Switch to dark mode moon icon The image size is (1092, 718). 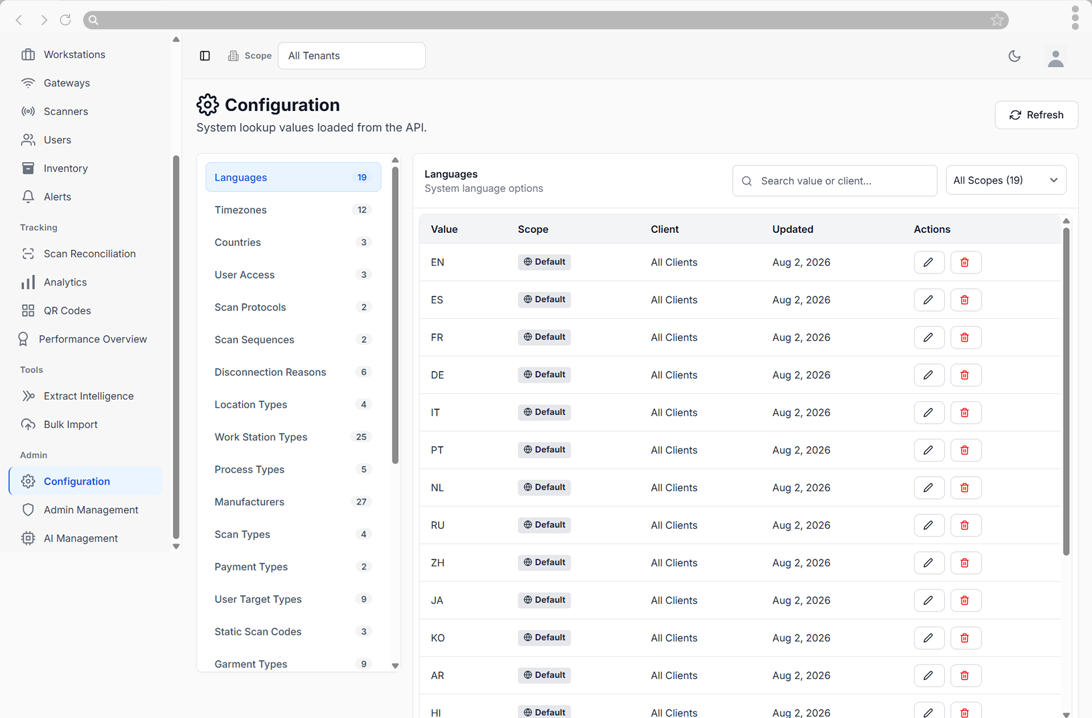tap(1015, 56)
